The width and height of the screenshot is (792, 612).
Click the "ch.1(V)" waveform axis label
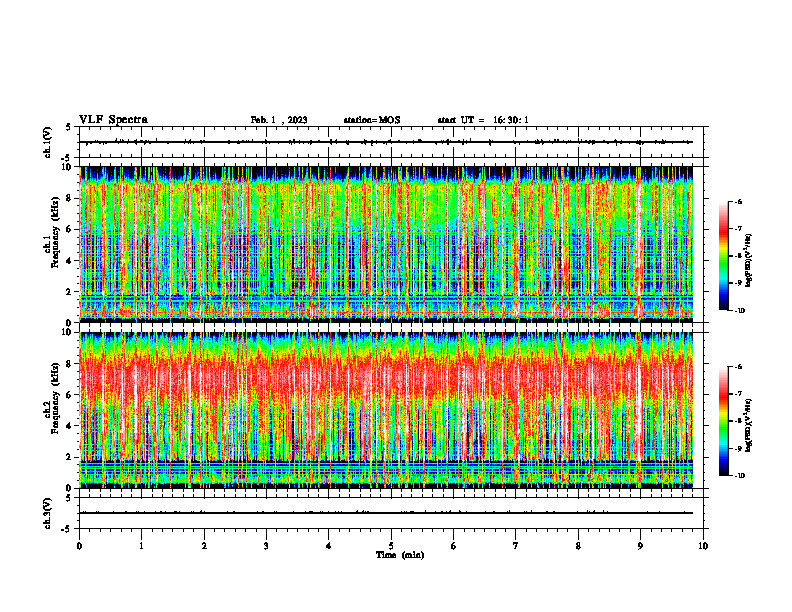click(48, 142)
